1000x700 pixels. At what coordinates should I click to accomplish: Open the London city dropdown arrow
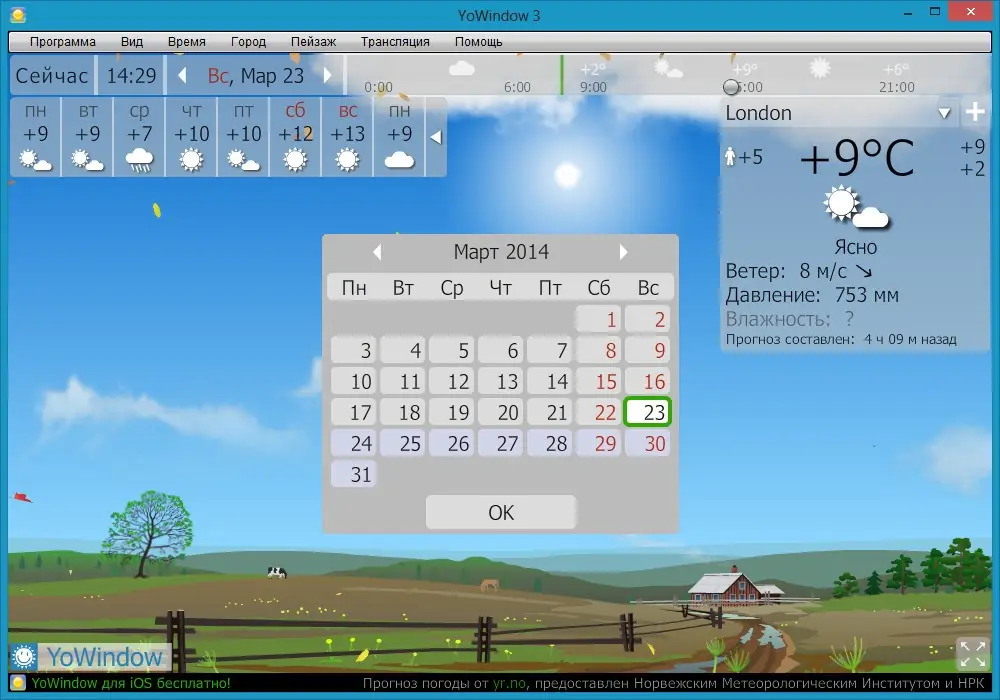point(945,113)
